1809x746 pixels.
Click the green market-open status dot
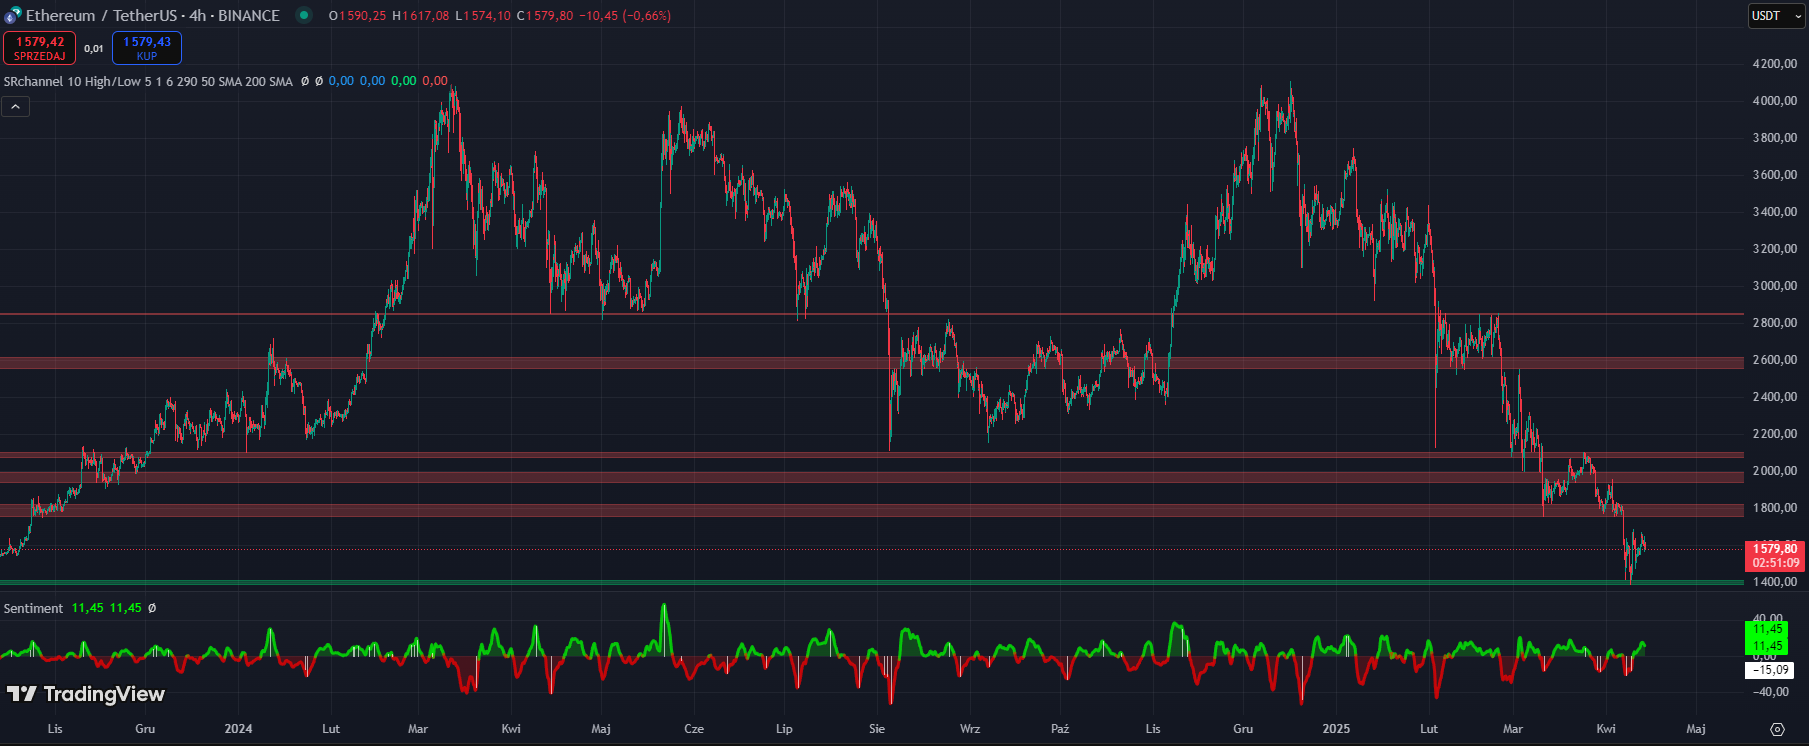coord(305,15)
